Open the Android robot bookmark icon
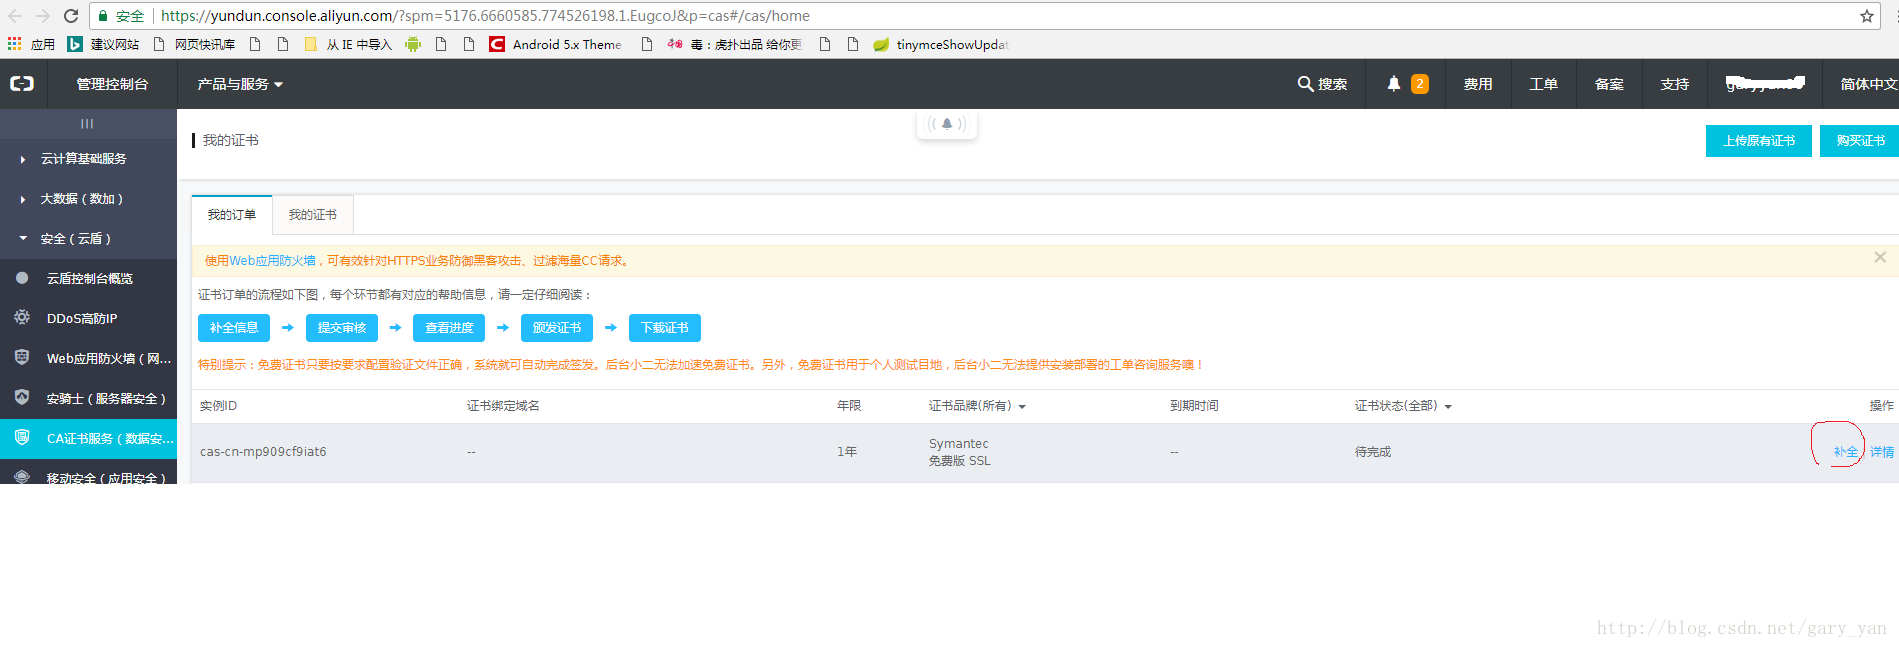 [413, 44]
